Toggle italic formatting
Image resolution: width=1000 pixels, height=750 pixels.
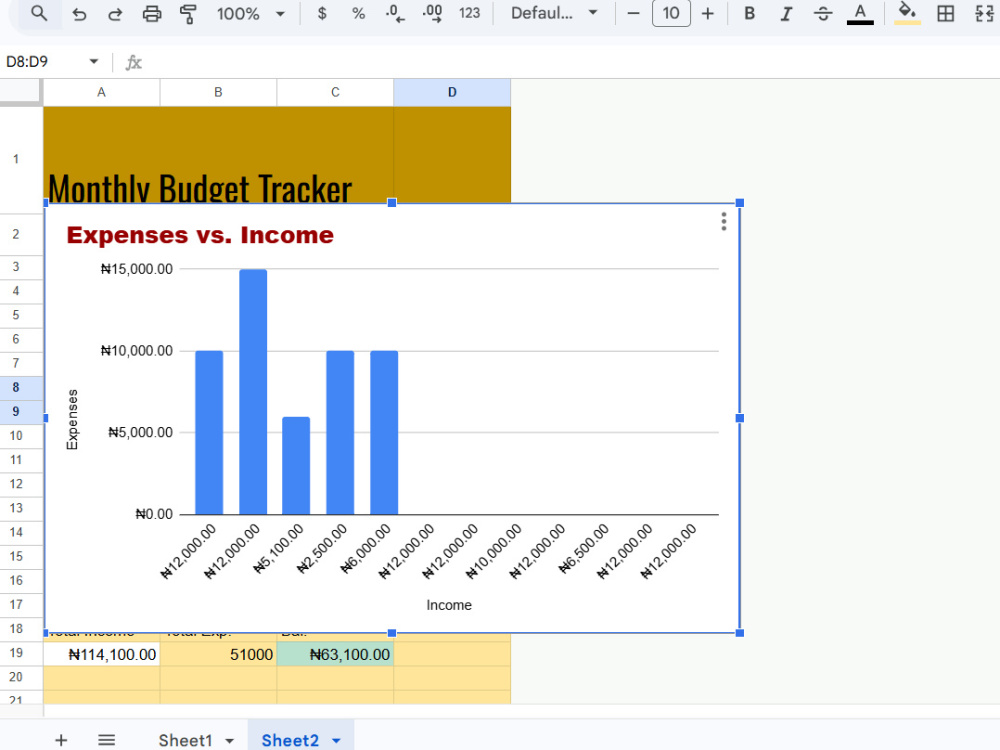[786, 13]
